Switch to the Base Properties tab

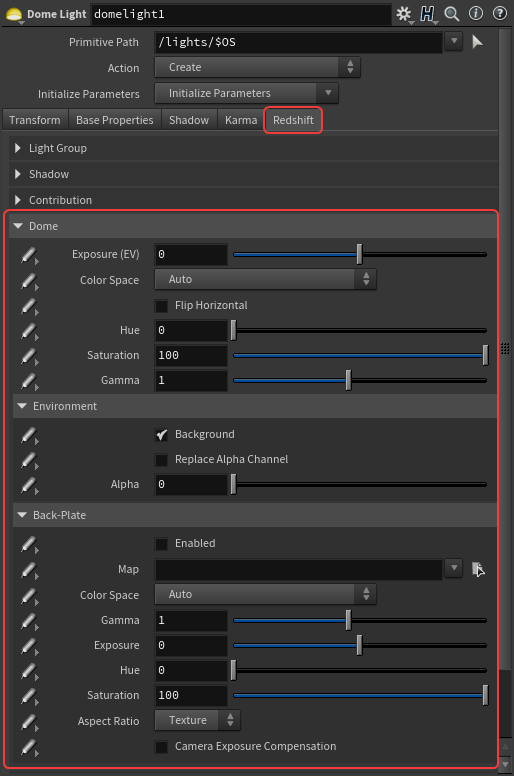tap(115, 120)
